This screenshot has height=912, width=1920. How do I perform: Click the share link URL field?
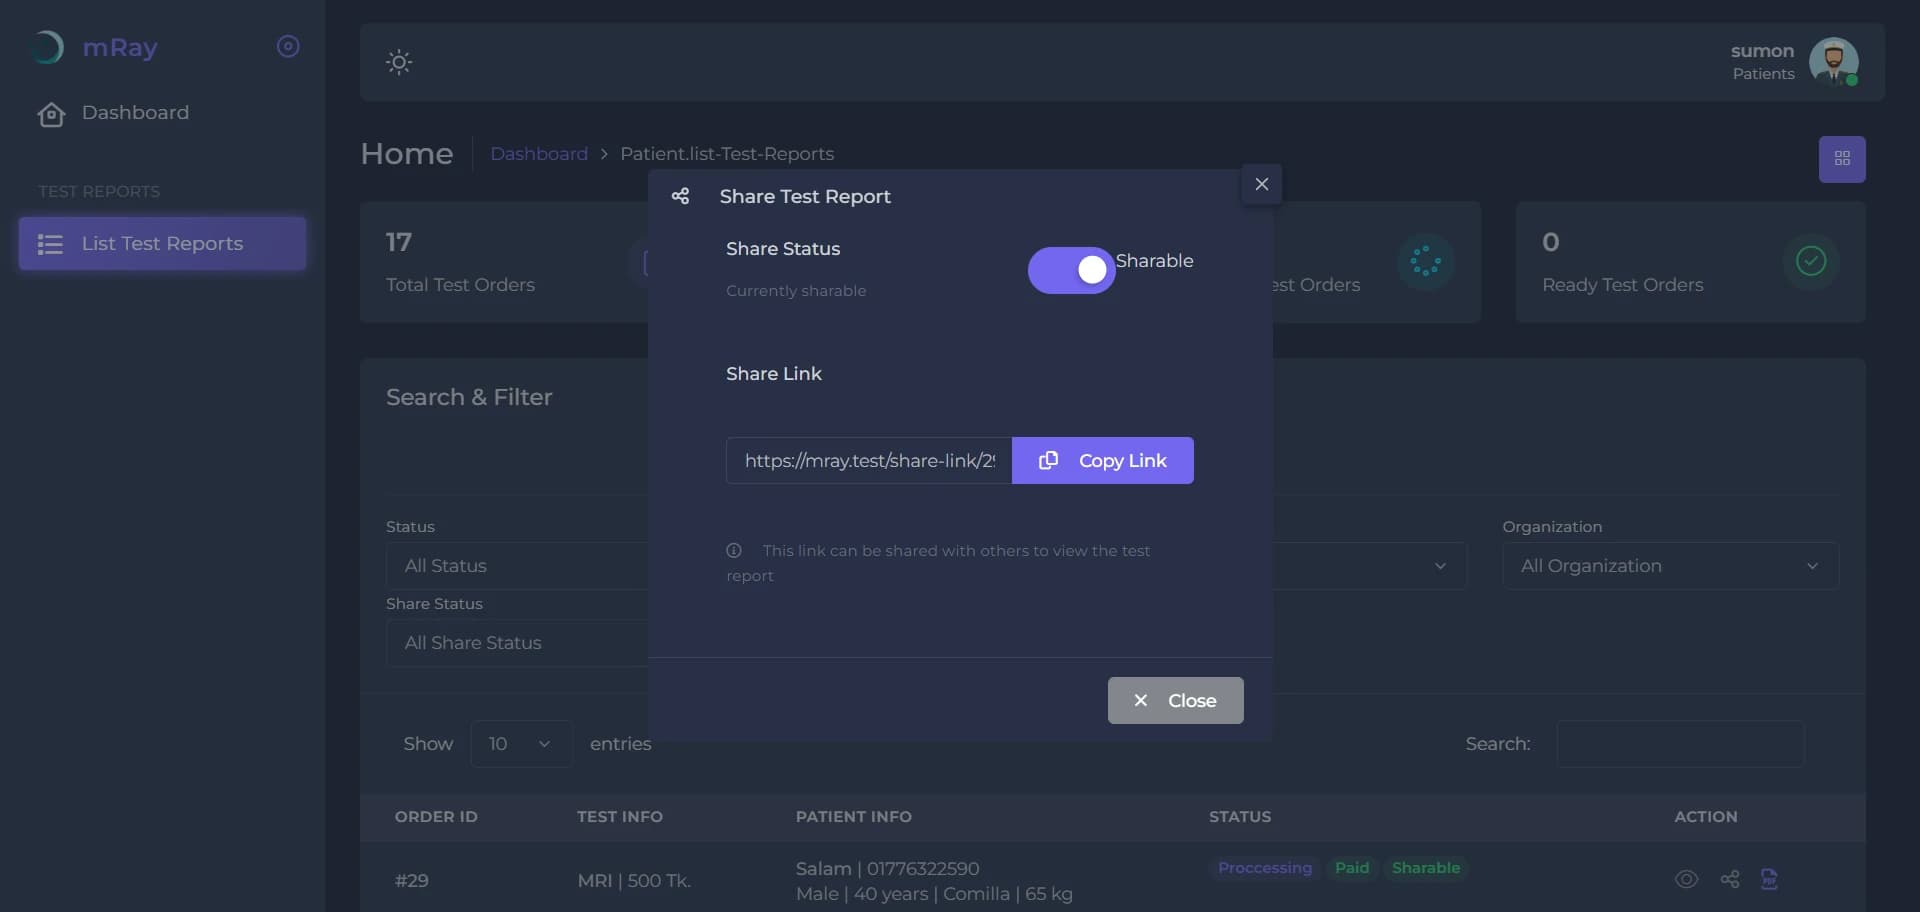point(869,461)
